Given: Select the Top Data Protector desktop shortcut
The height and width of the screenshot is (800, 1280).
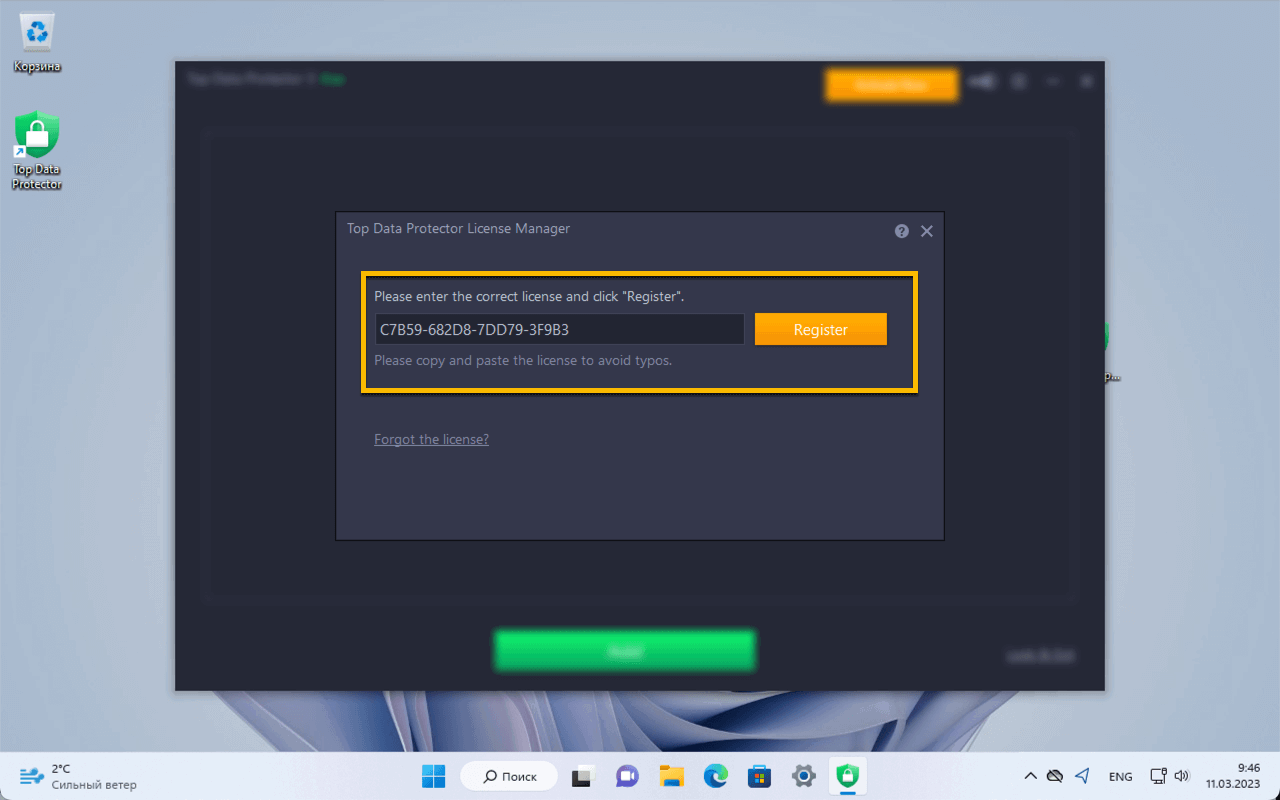Looking at the screenshot, I should [x=37, y=151].
